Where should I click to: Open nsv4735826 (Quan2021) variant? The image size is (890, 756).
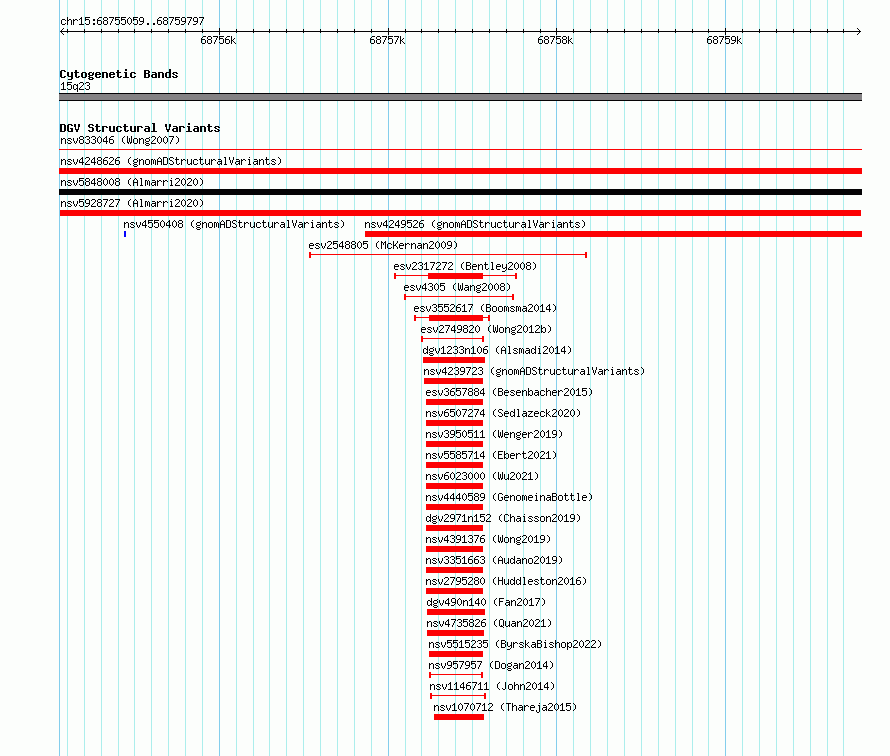[x=489, y=623]
